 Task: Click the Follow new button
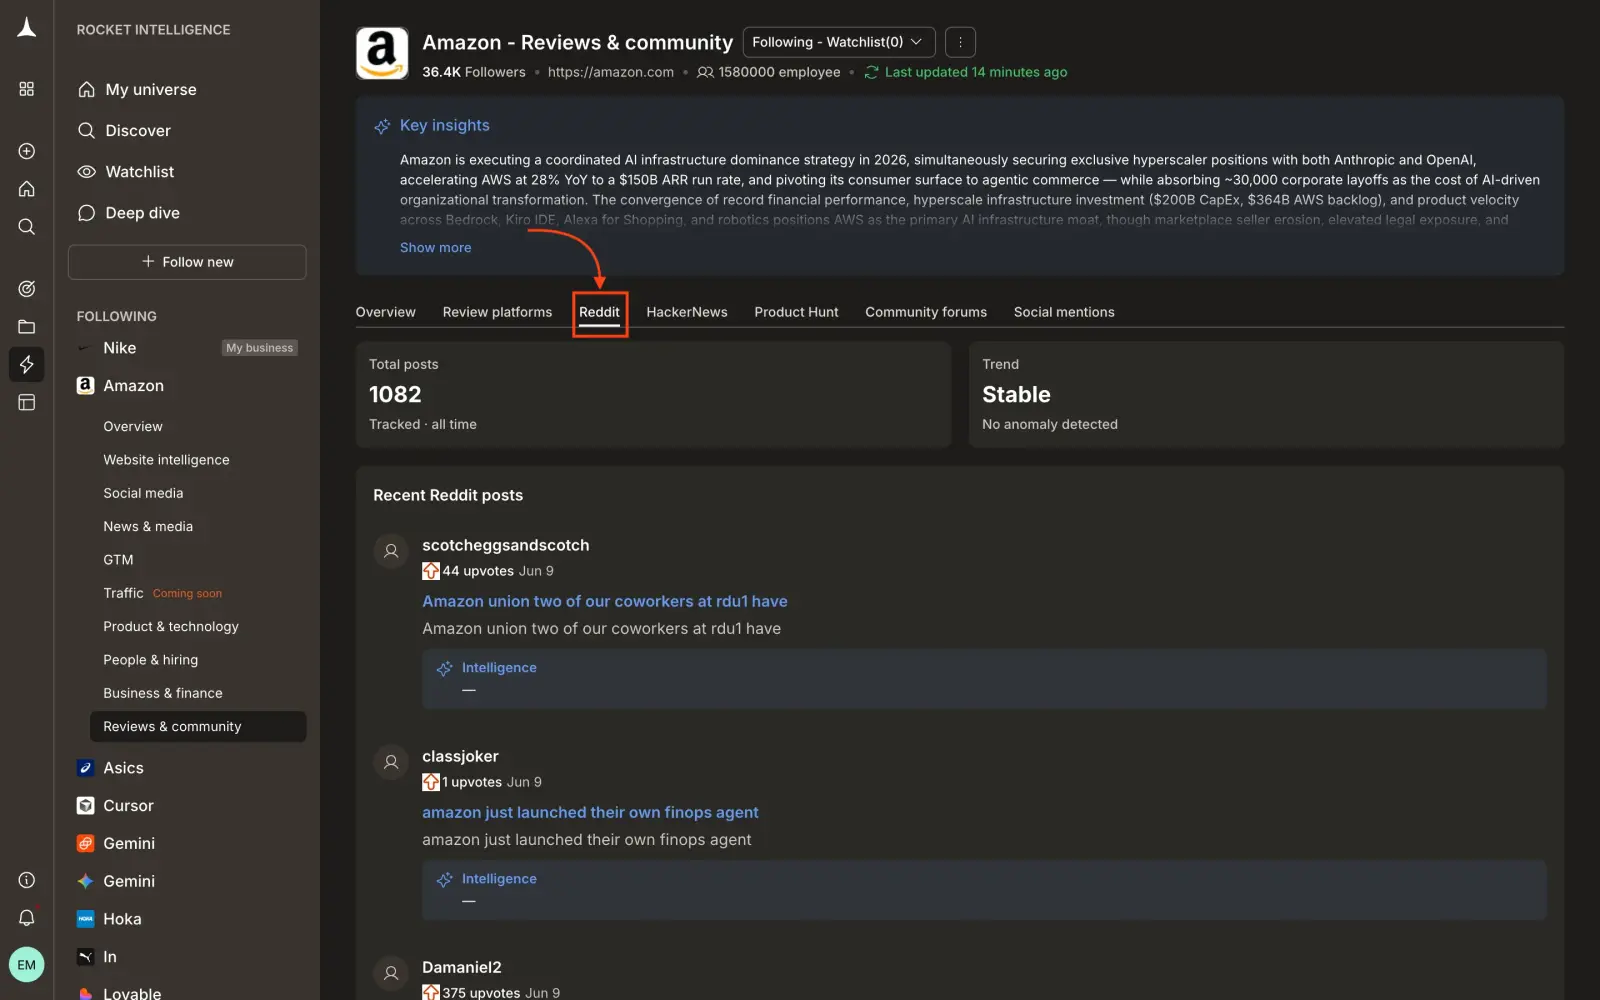click(187, 262)
